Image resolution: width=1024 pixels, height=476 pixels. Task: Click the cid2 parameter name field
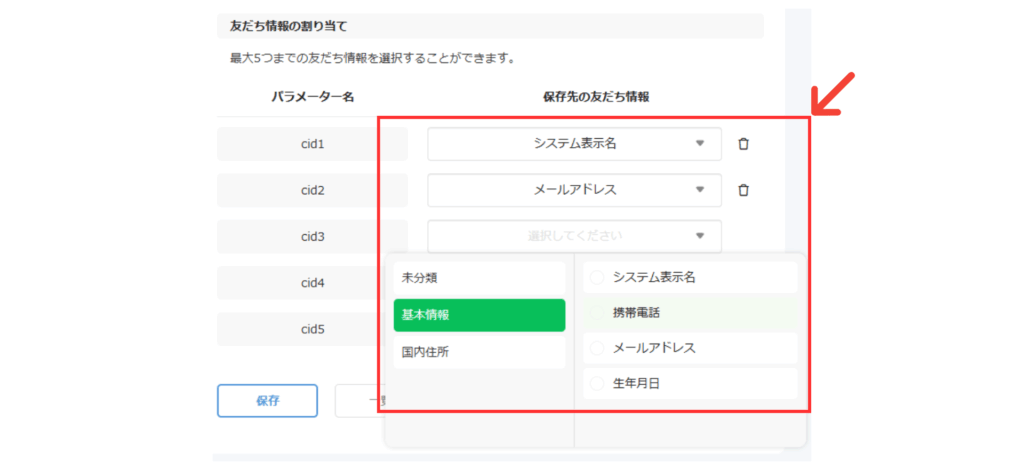pyautogui.click(x=312, y=190)
